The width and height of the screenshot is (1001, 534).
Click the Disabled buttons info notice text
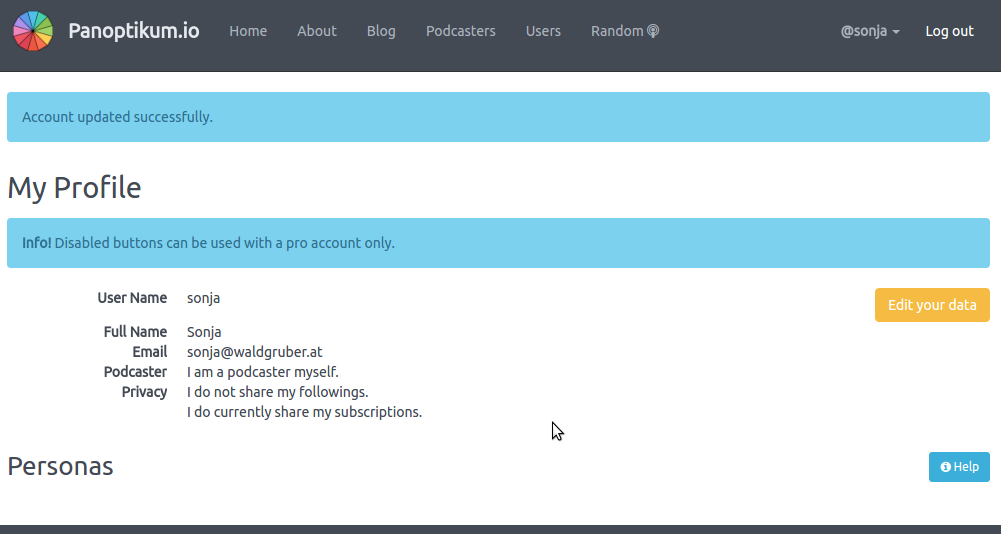click(209, 243)
